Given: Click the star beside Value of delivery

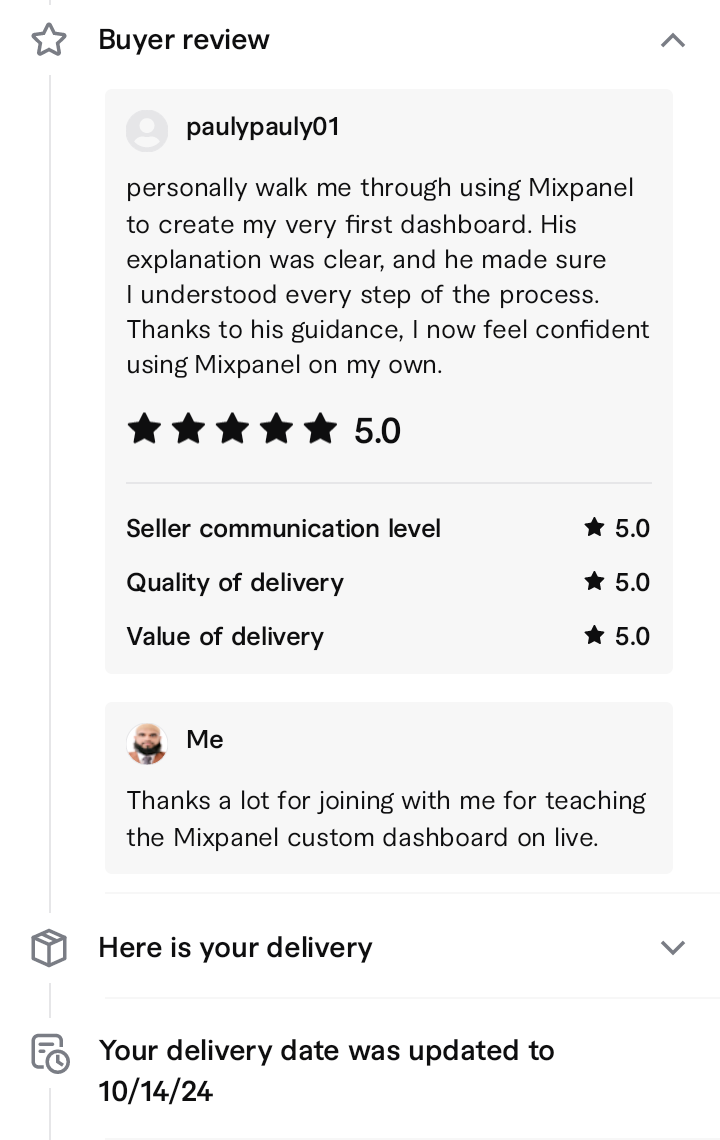Looking at the screenshot, I should 595,635.
